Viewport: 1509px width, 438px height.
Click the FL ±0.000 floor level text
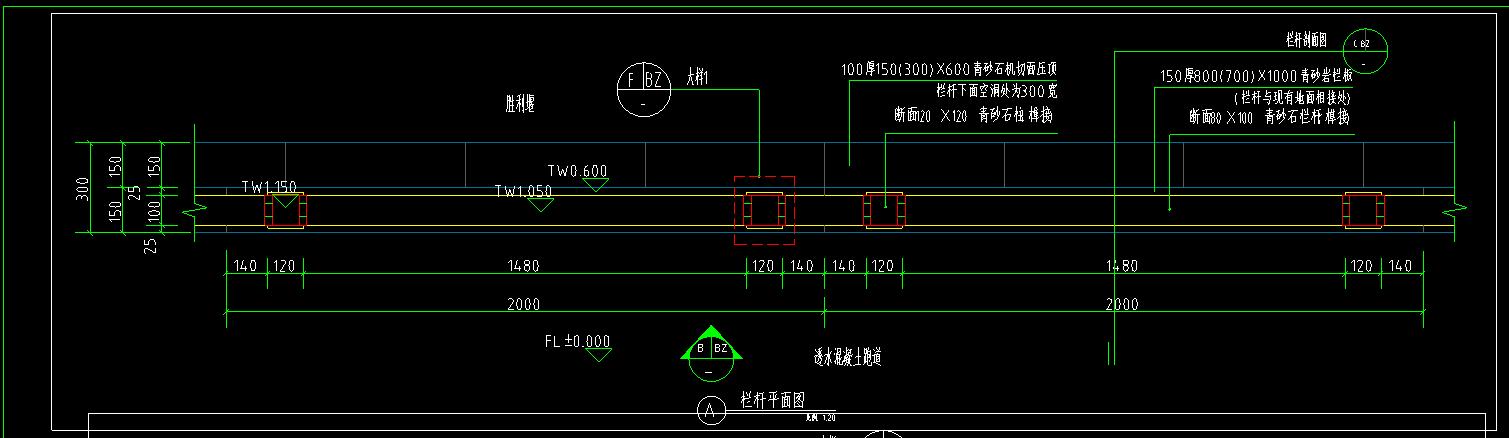pos(577,341)
